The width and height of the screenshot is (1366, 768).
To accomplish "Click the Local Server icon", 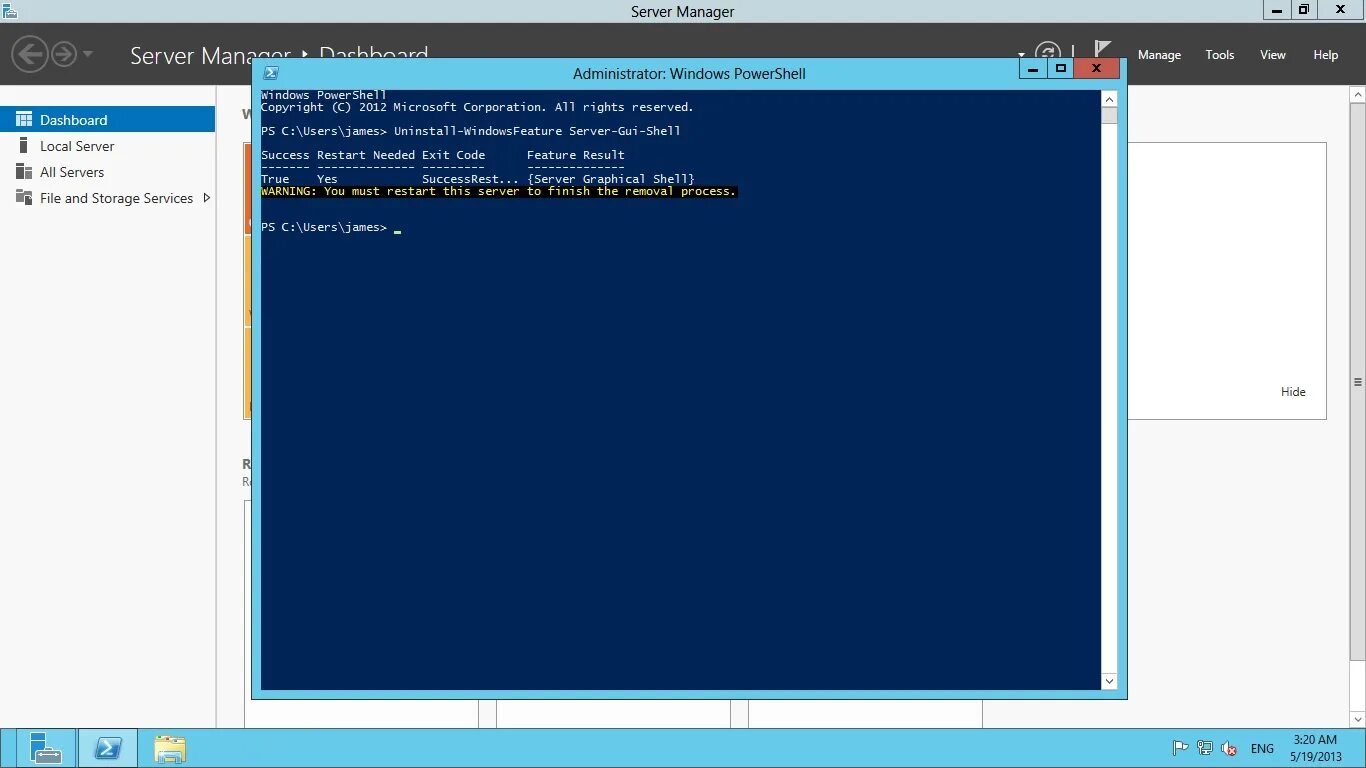I will coord(24,146).
